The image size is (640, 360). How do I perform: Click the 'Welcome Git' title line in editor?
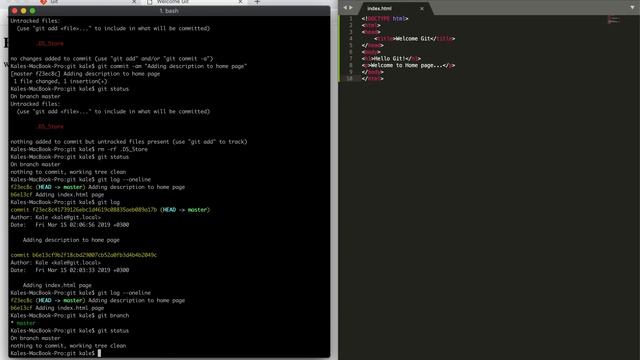[x=415, y=38]
